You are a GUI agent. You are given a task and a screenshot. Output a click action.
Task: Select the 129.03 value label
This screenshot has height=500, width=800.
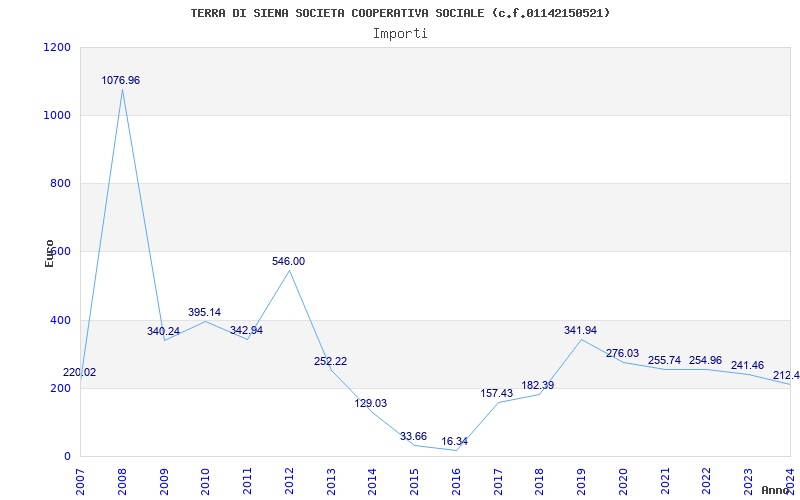[x=371, y=404]
